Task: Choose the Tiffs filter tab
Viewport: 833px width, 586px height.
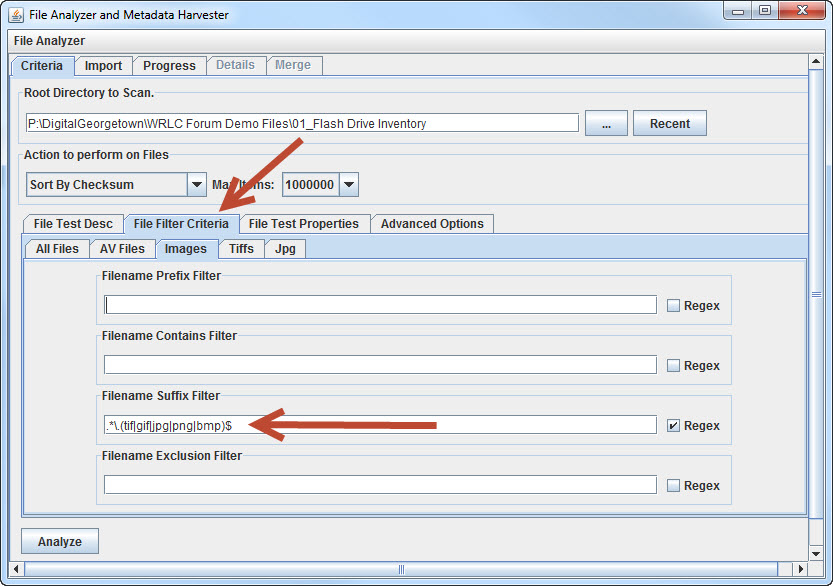Action: pos(241,249)
